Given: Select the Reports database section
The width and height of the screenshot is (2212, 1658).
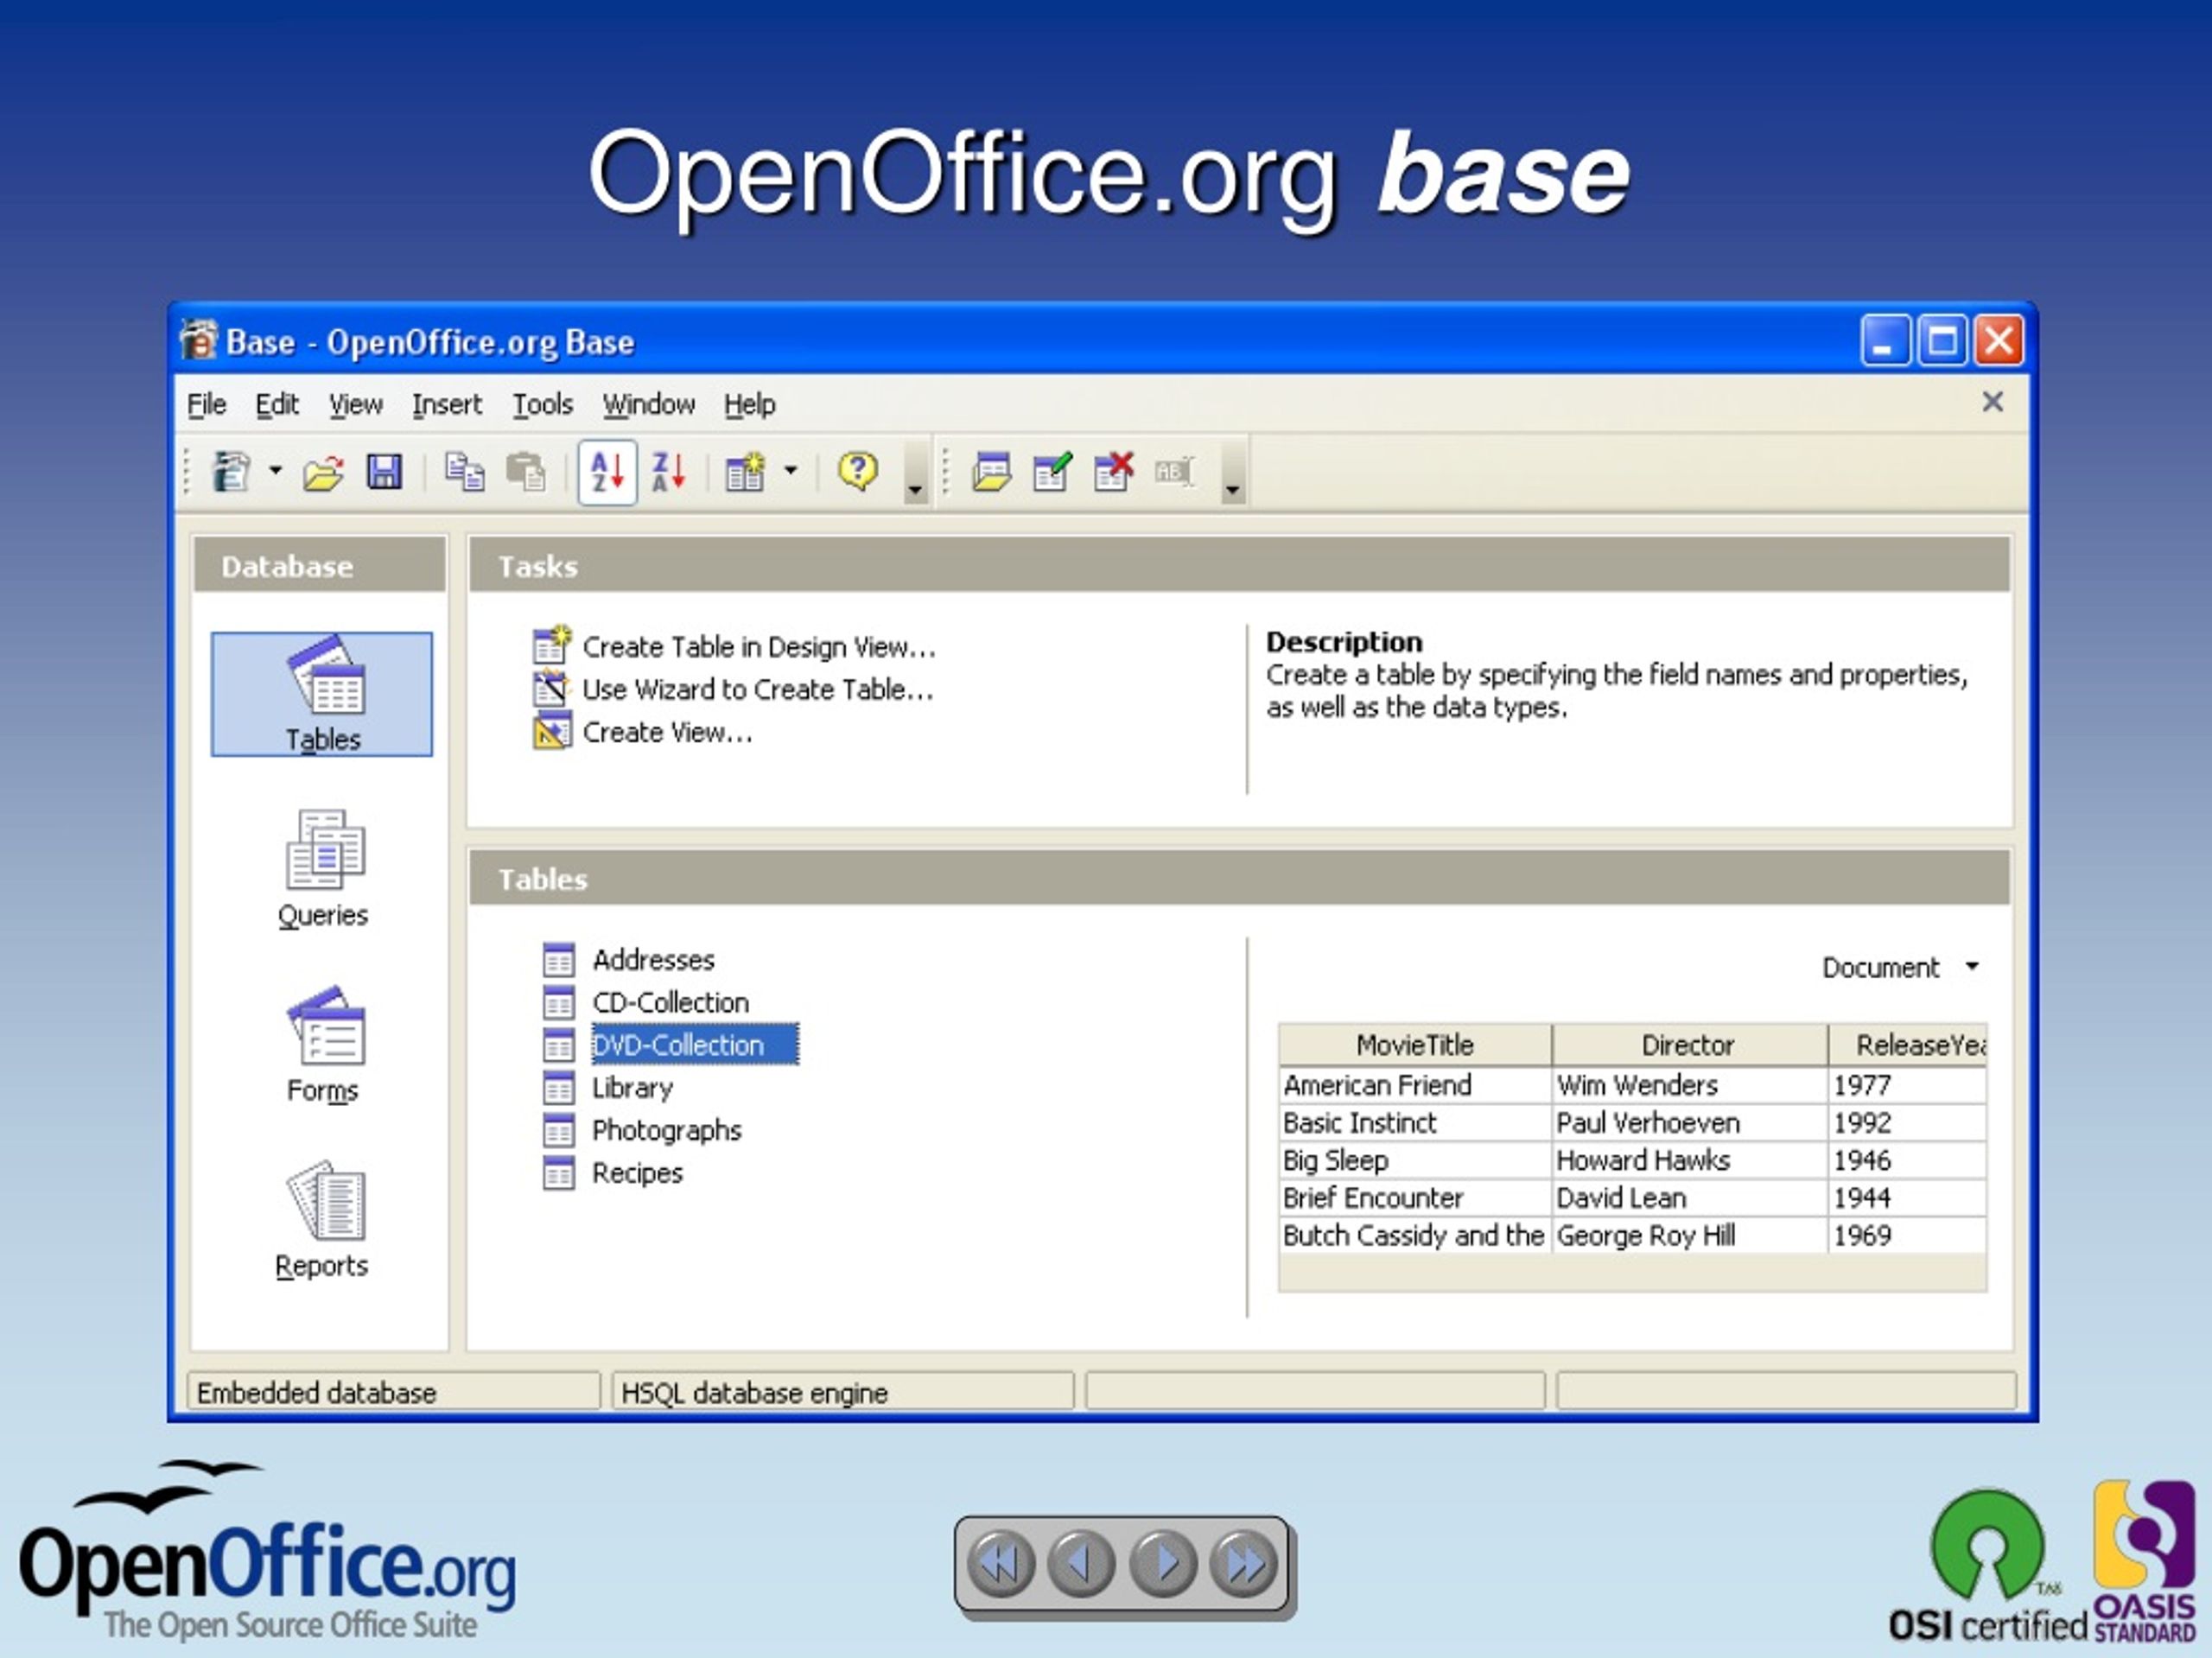Looking at the screenshot, I should [x=322, y=1219].
